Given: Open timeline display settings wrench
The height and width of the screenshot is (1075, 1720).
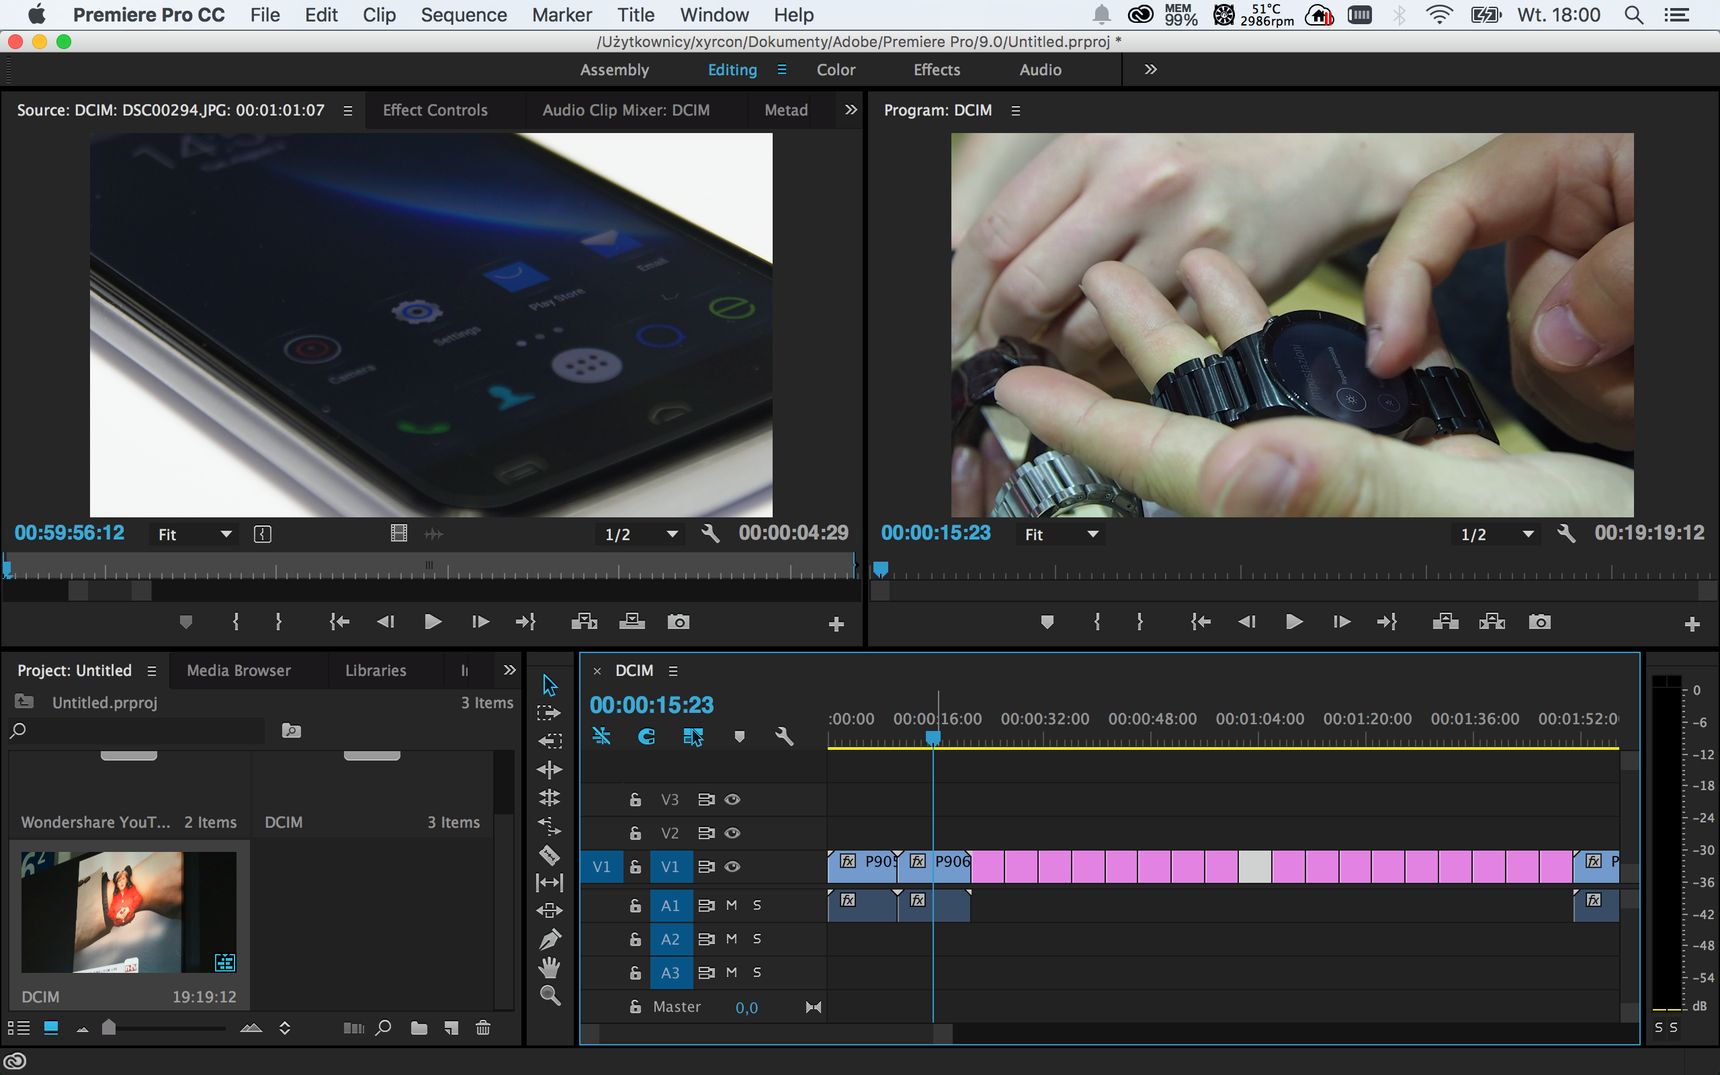Looking at the screenshot, I should coord(784,736).
